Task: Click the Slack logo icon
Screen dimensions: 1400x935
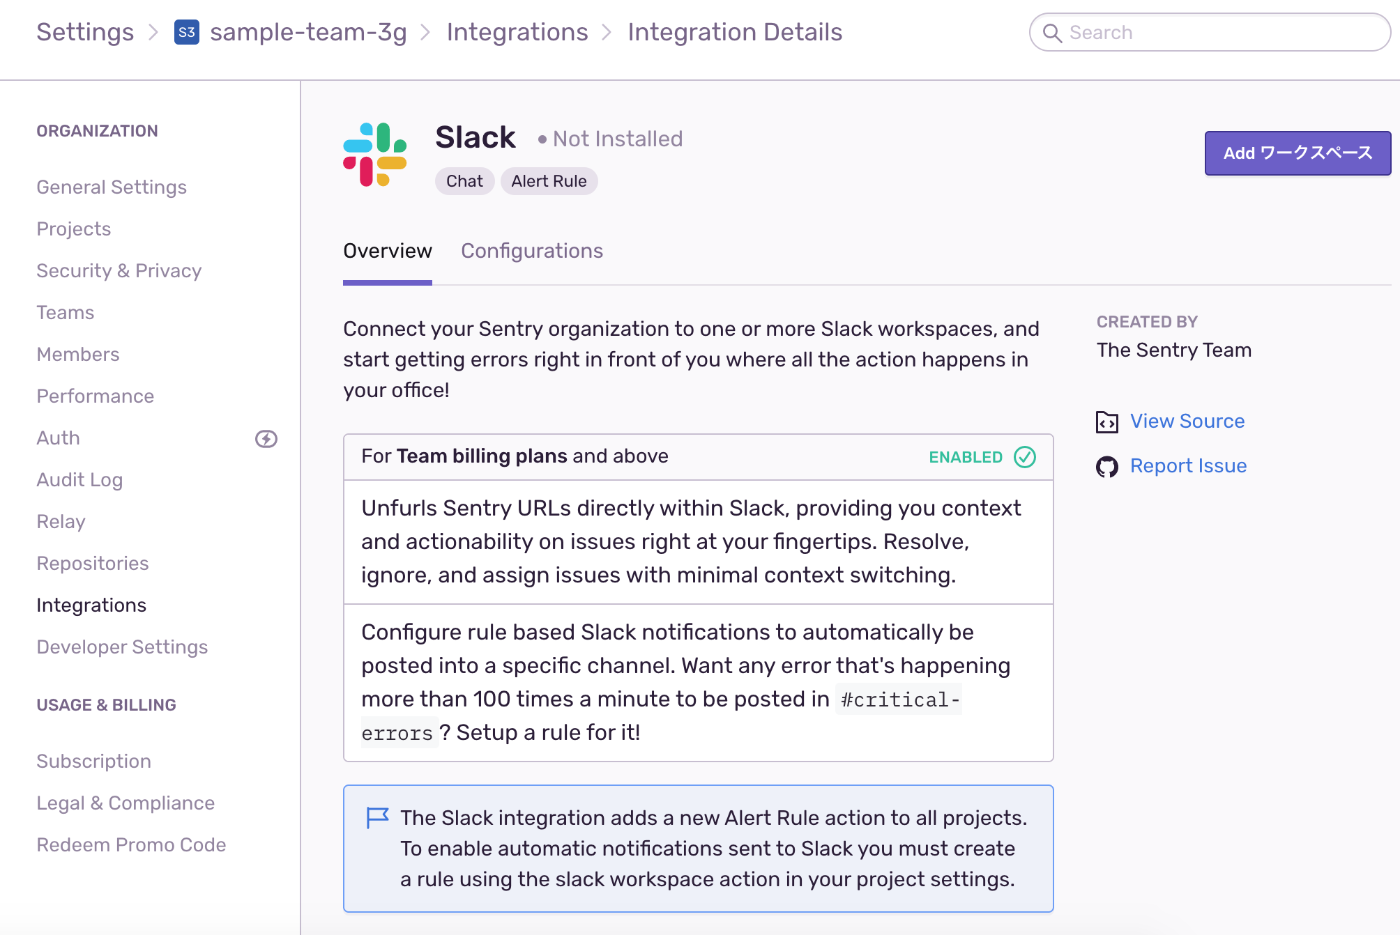Action: 375,155
